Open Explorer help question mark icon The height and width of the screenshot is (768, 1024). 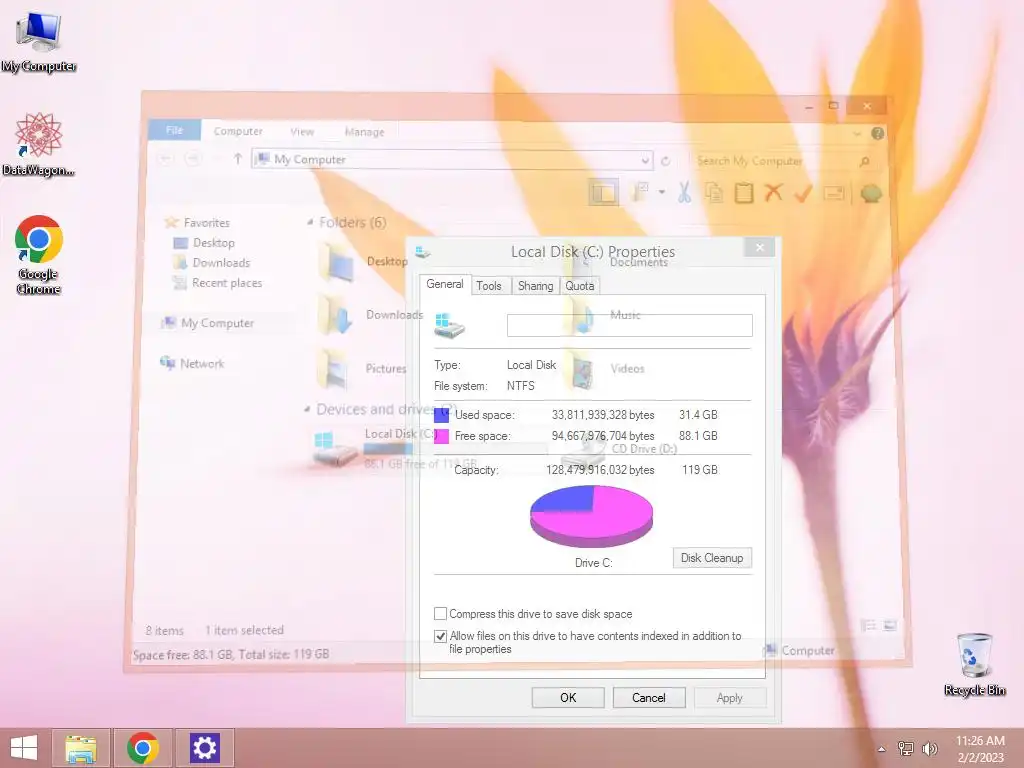point(877,133)
